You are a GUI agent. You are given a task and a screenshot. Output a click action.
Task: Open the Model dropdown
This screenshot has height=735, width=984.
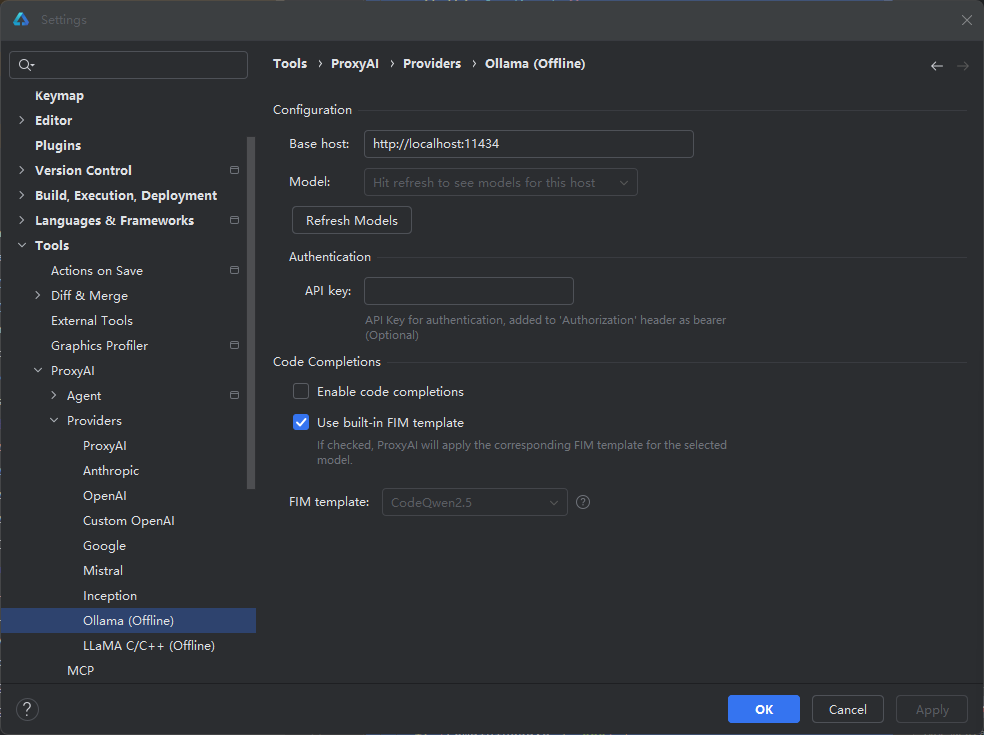point(501,183)
